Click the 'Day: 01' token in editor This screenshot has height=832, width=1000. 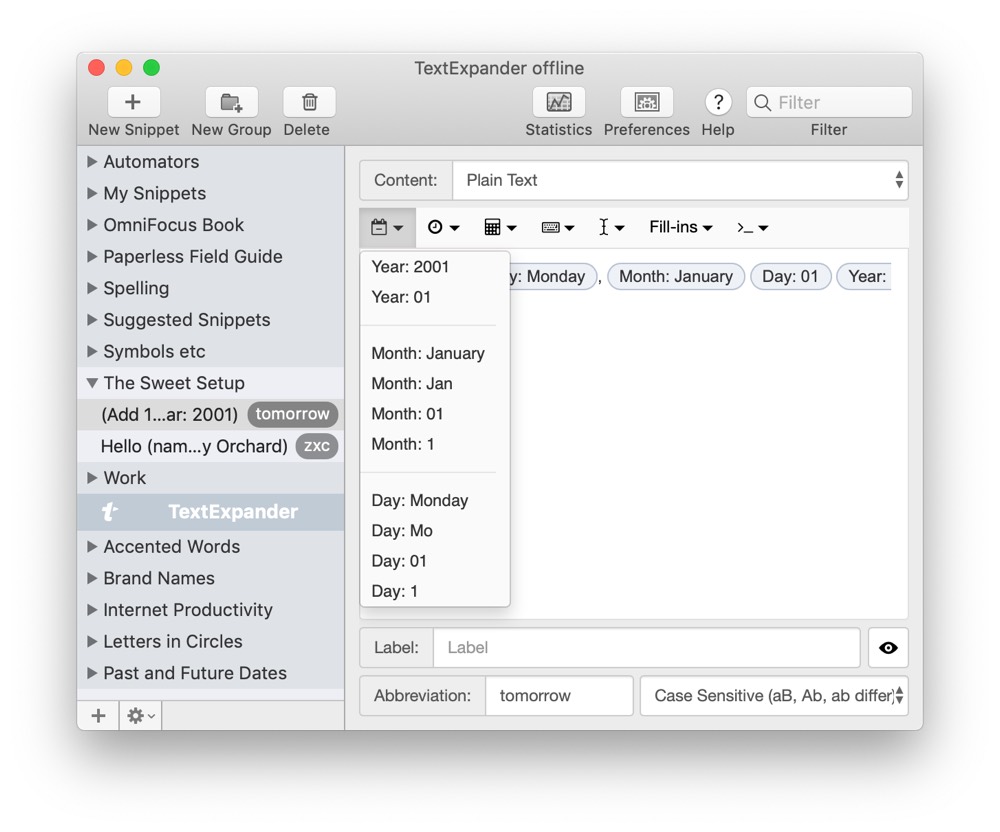point(790,277)
